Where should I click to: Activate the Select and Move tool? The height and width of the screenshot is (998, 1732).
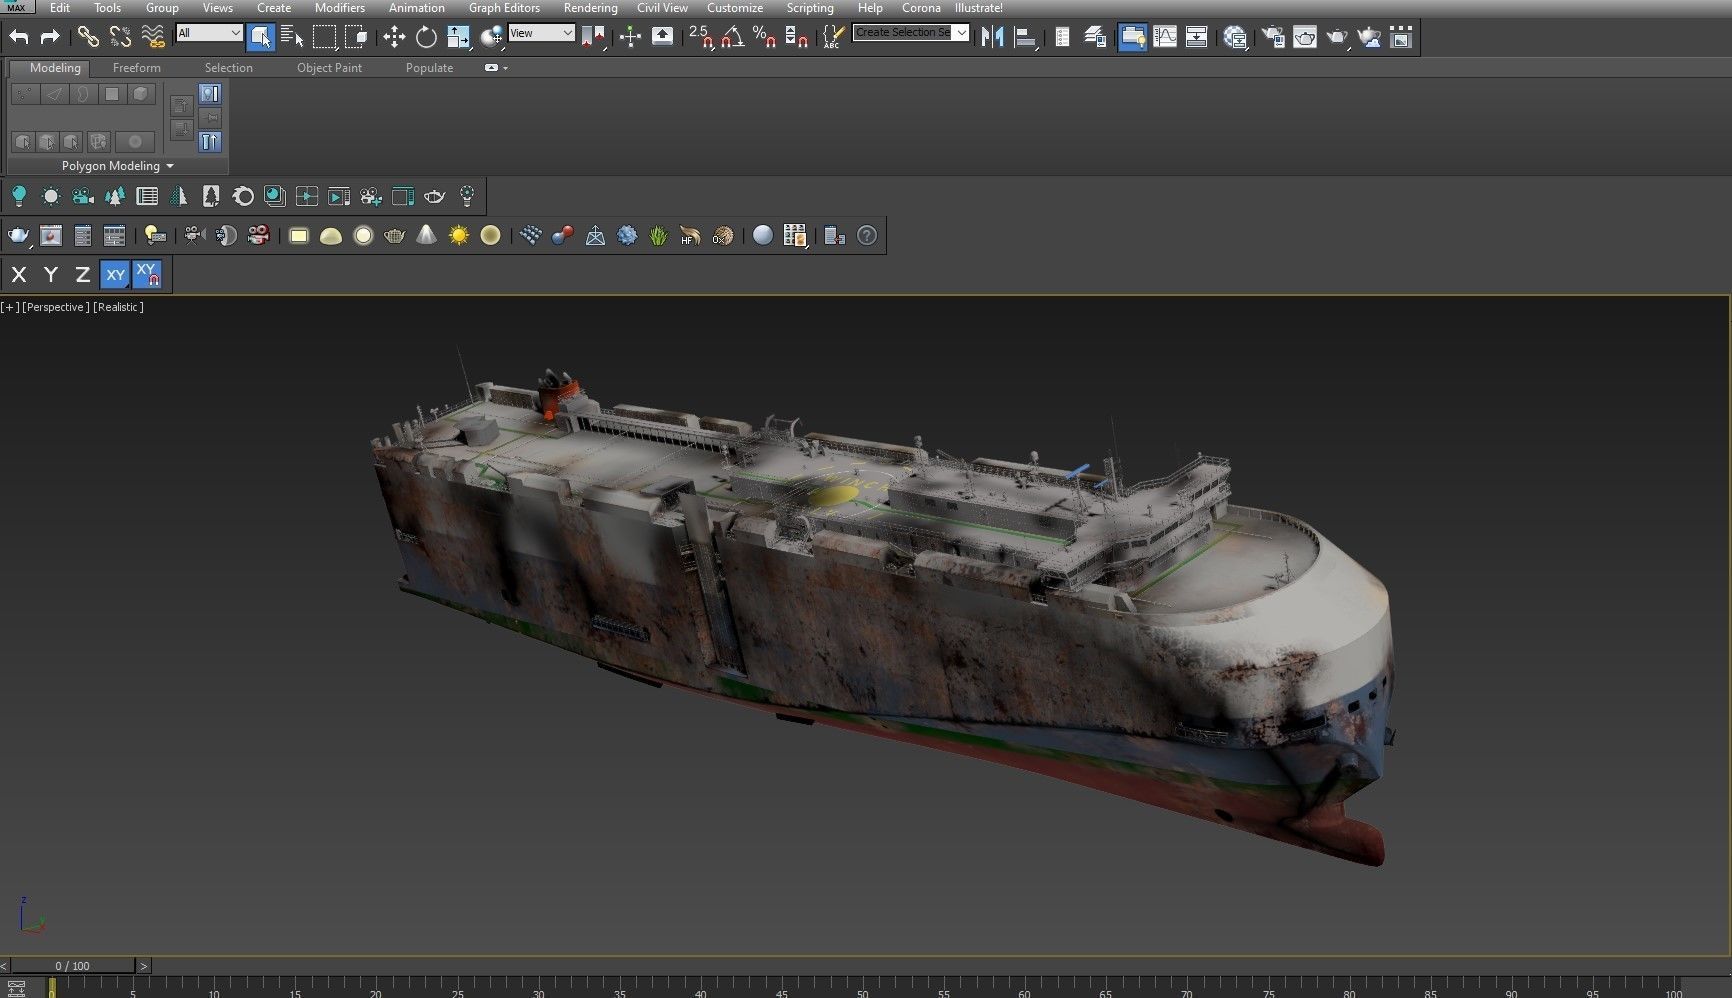pyautogui.click(x=394, y=37)
